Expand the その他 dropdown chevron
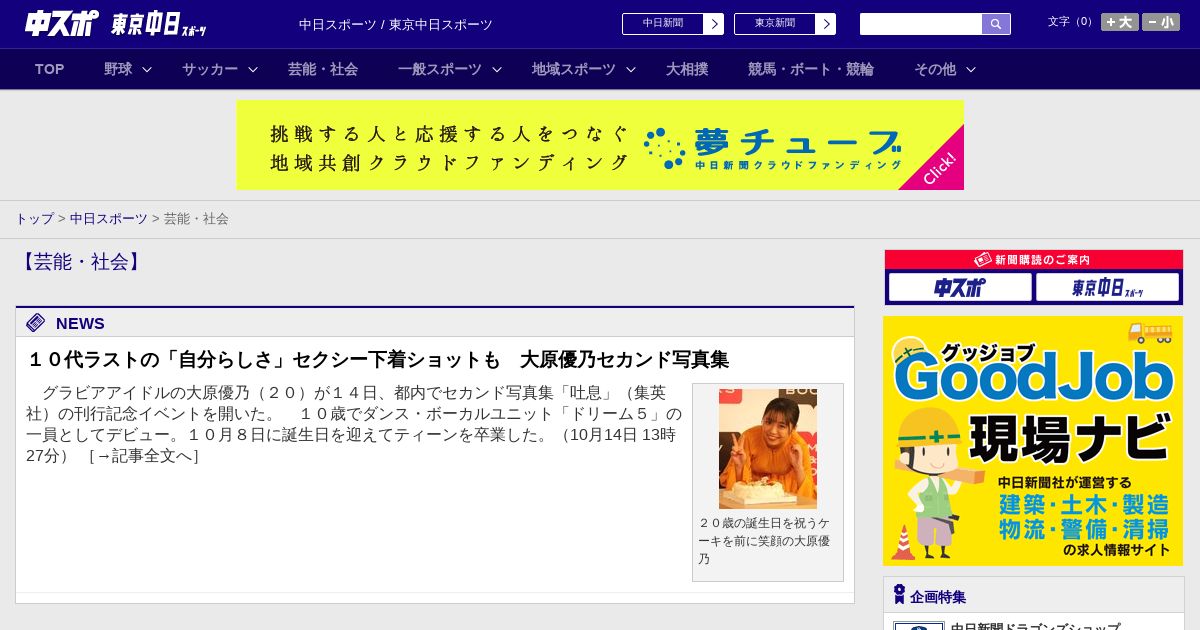 click(970, 69)
